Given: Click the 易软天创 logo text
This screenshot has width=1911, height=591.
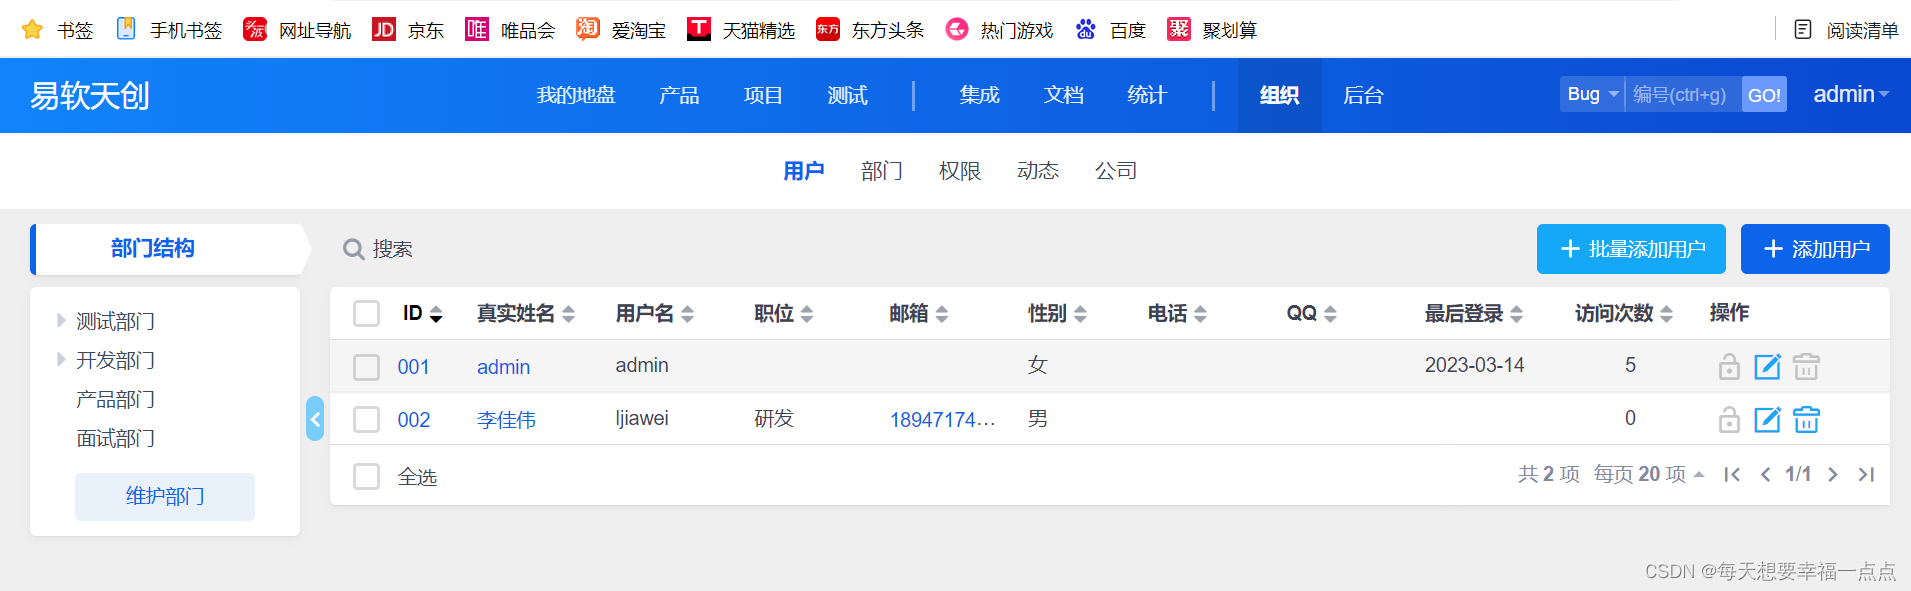Looking at the screenshot, I should (x=89, y=96).
